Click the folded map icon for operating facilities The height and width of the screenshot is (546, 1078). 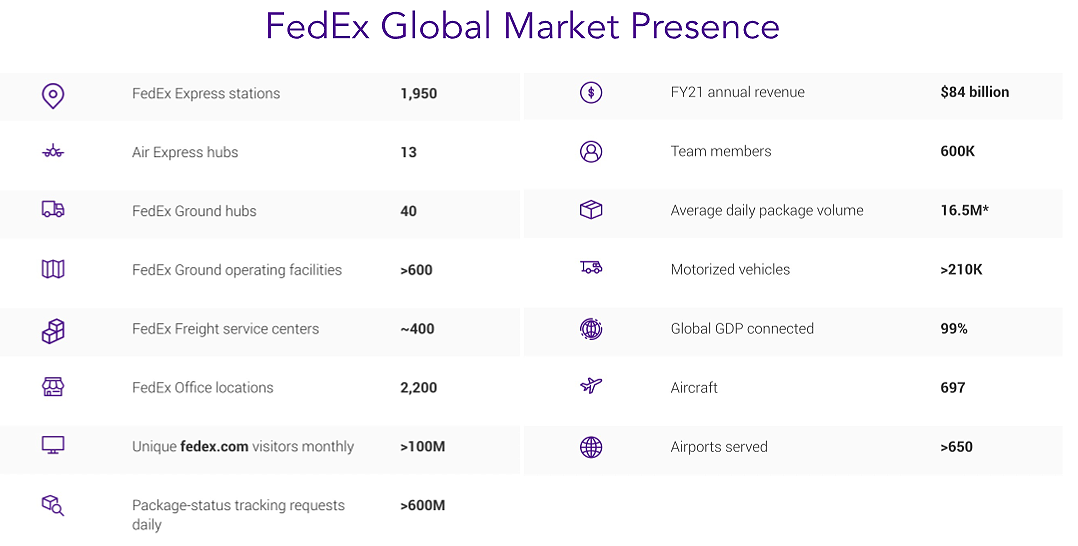[x=53, y=269]
